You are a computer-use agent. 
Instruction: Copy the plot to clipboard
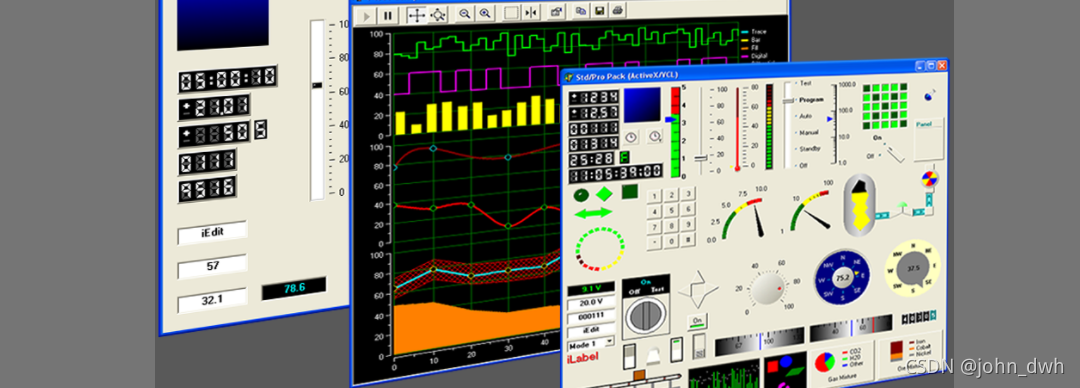click(x=581, y=11)
